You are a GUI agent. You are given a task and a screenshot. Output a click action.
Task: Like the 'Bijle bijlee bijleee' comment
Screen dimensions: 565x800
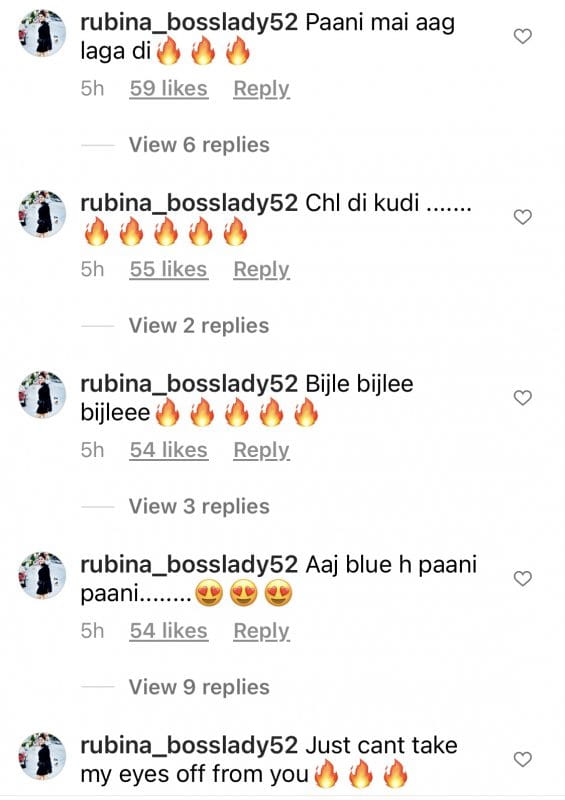pyautogui.click(x=522, y=397)
